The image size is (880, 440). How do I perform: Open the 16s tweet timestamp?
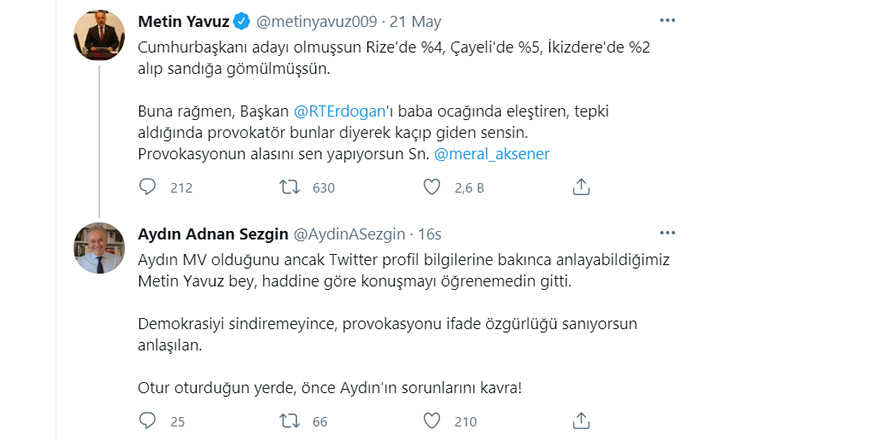pyautogui.click(x=430, y=234)
